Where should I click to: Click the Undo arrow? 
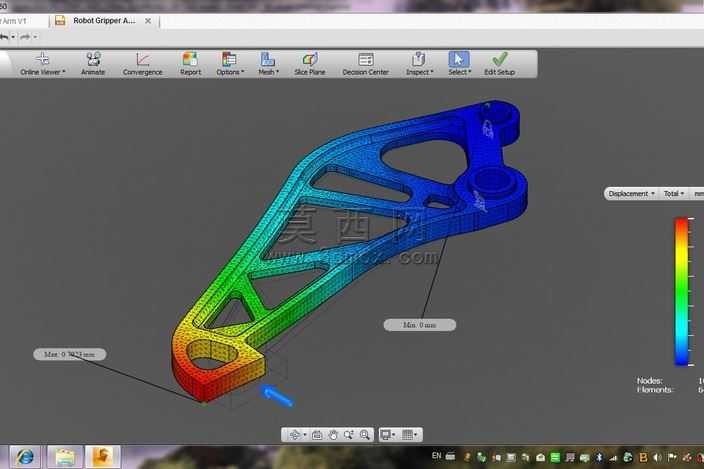click(4, 37)
